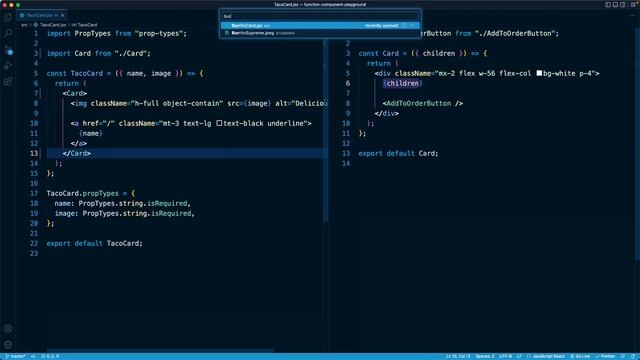
Task: Change the LF end of line sequence
Action: tap(519, 356)
